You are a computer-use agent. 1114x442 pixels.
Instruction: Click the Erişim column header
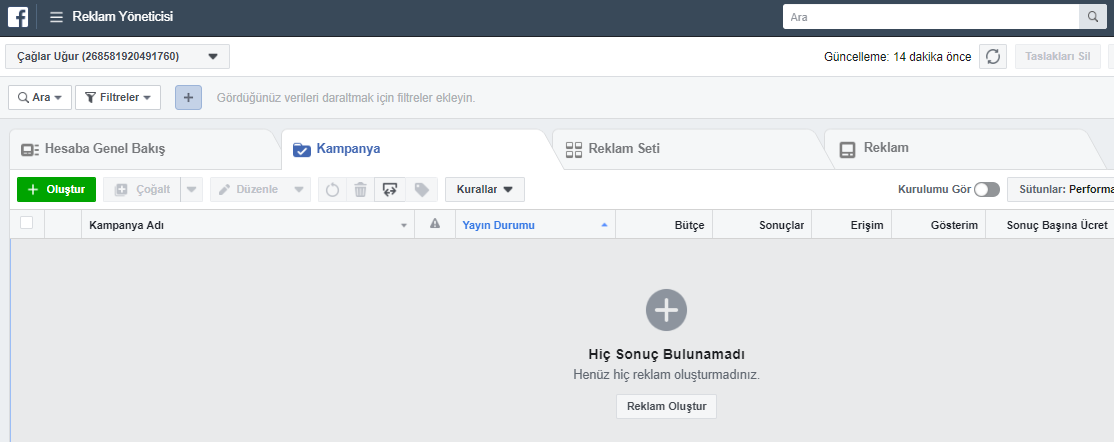[852, 225]
